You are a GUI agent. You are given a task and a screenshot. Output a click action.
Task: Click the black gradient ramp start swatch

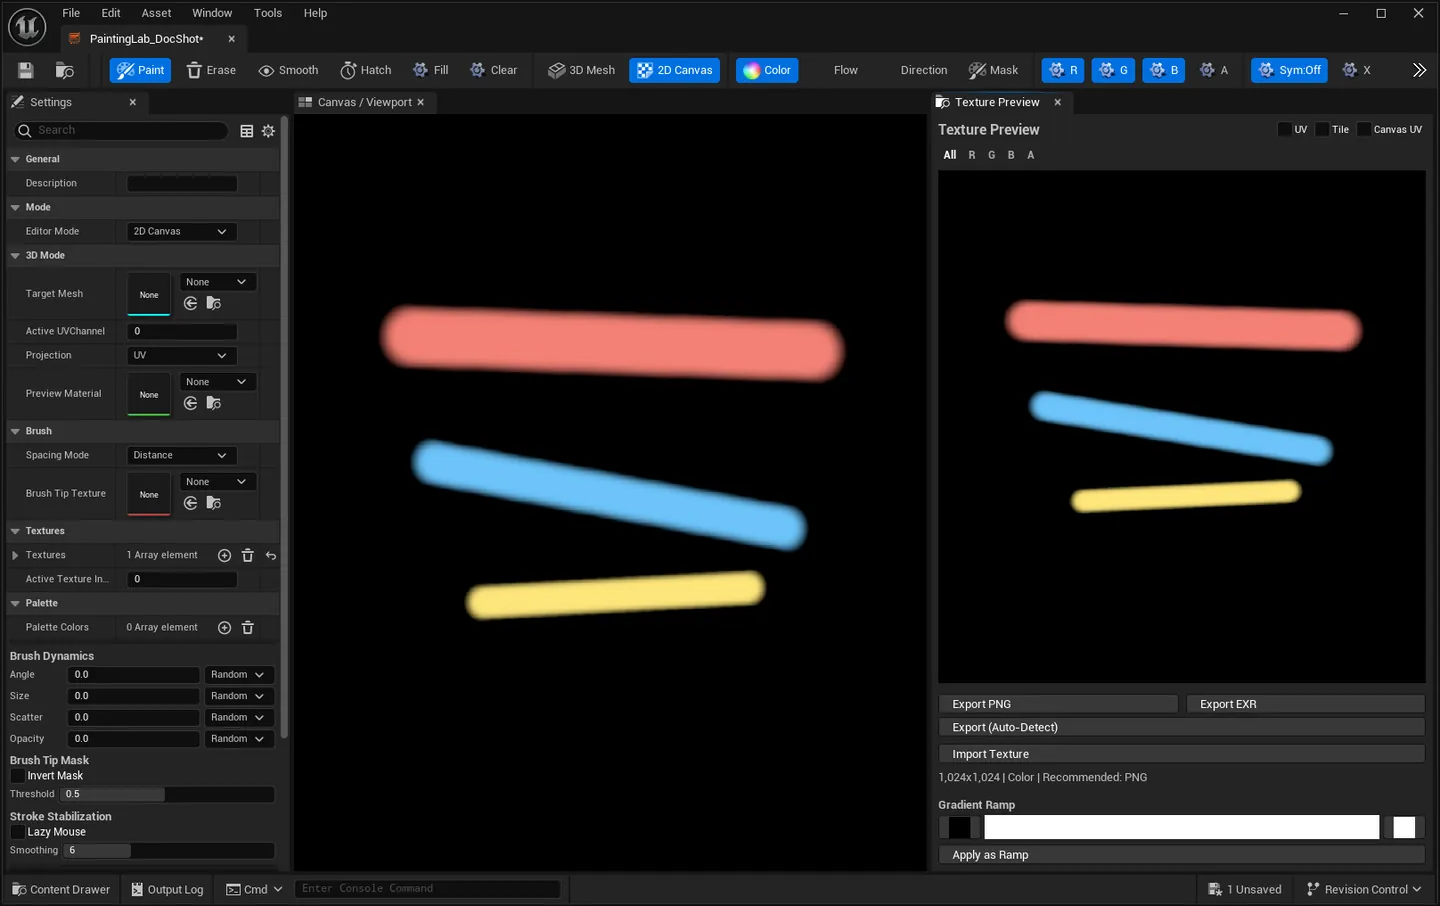click(x=959, y=827)
